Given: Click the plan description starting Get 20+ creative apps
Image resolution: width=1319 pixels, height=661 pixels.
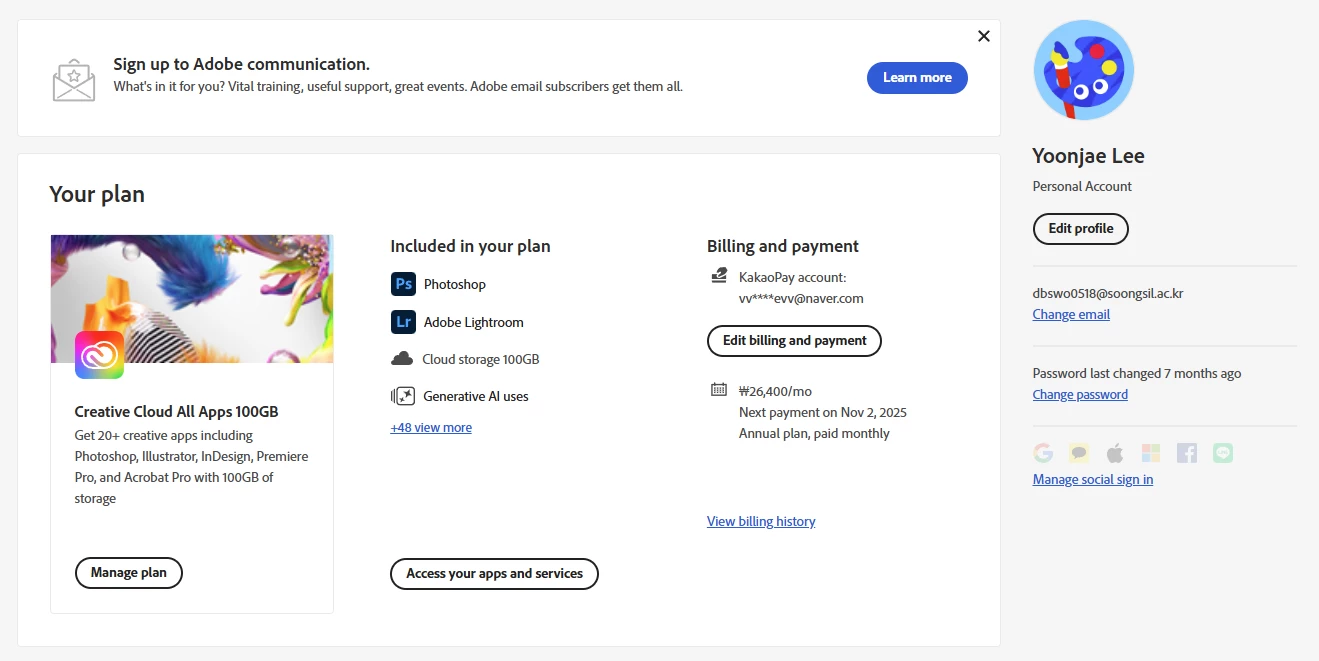Looking at the screenshot, I should pos(192,467).
